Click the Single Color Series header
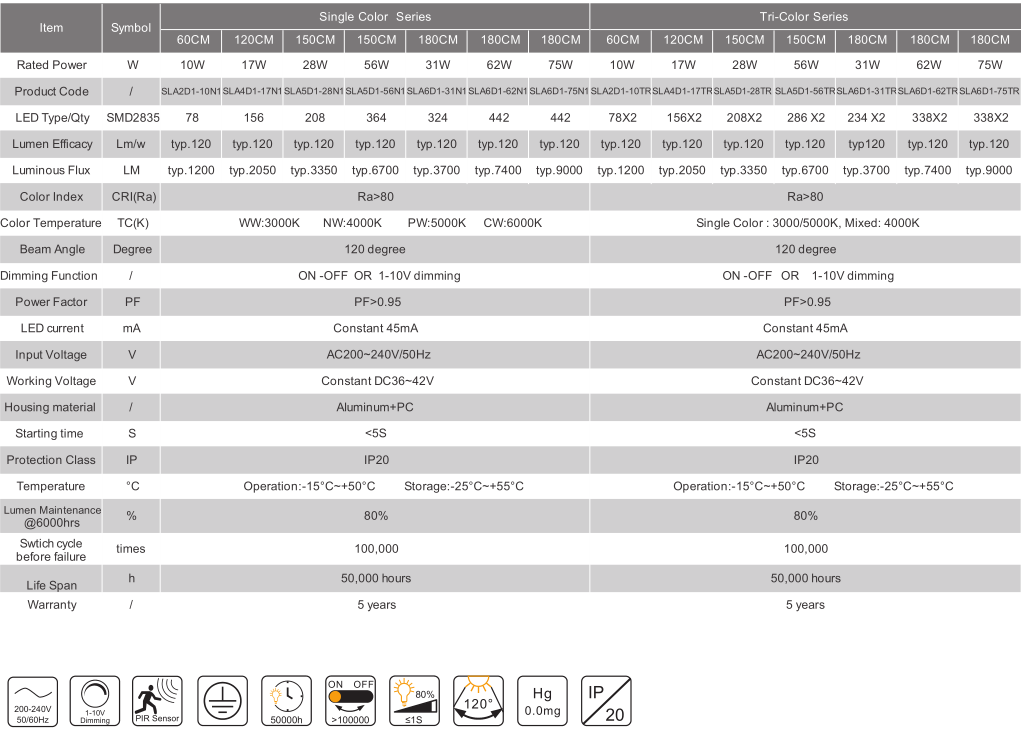Image resolution: width=1021 pixels, height=732 pixels. (375, 17)
